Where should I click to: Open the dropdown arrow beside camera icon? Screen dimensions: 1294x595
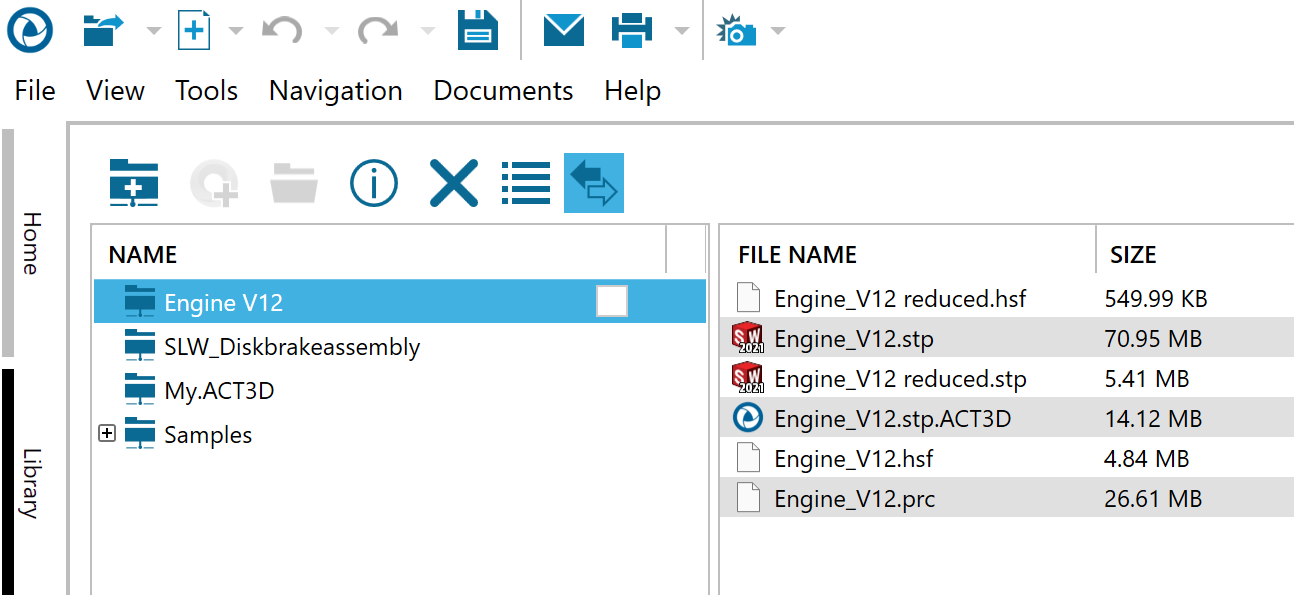[x=777, y=30]
